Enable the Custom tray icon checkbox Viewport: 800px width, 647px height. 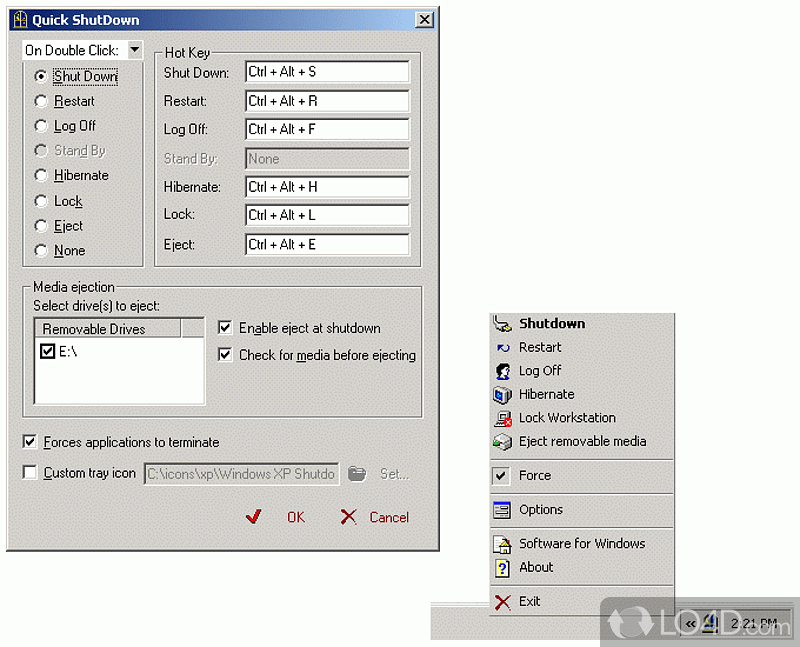30,472
